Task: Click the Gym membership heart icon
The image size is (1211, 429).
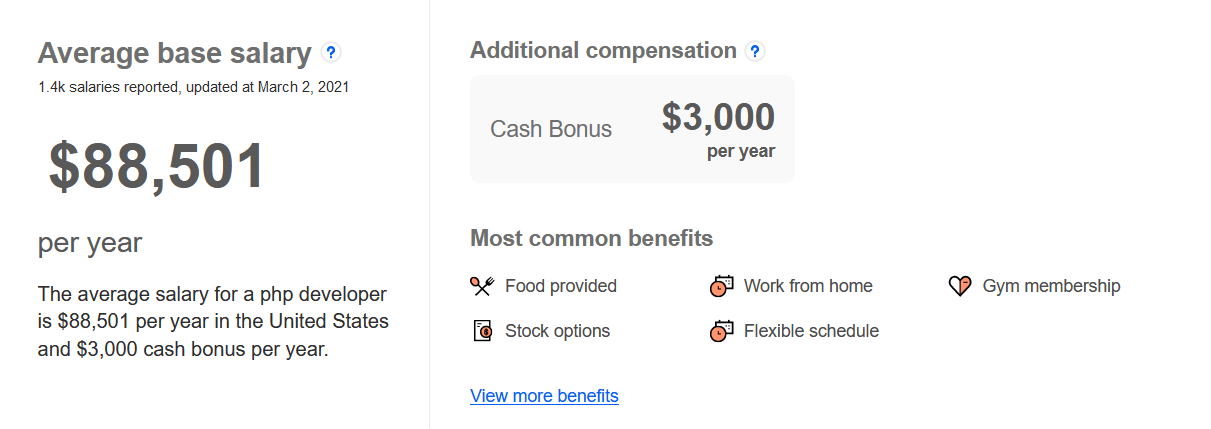Action: [960, 286]
